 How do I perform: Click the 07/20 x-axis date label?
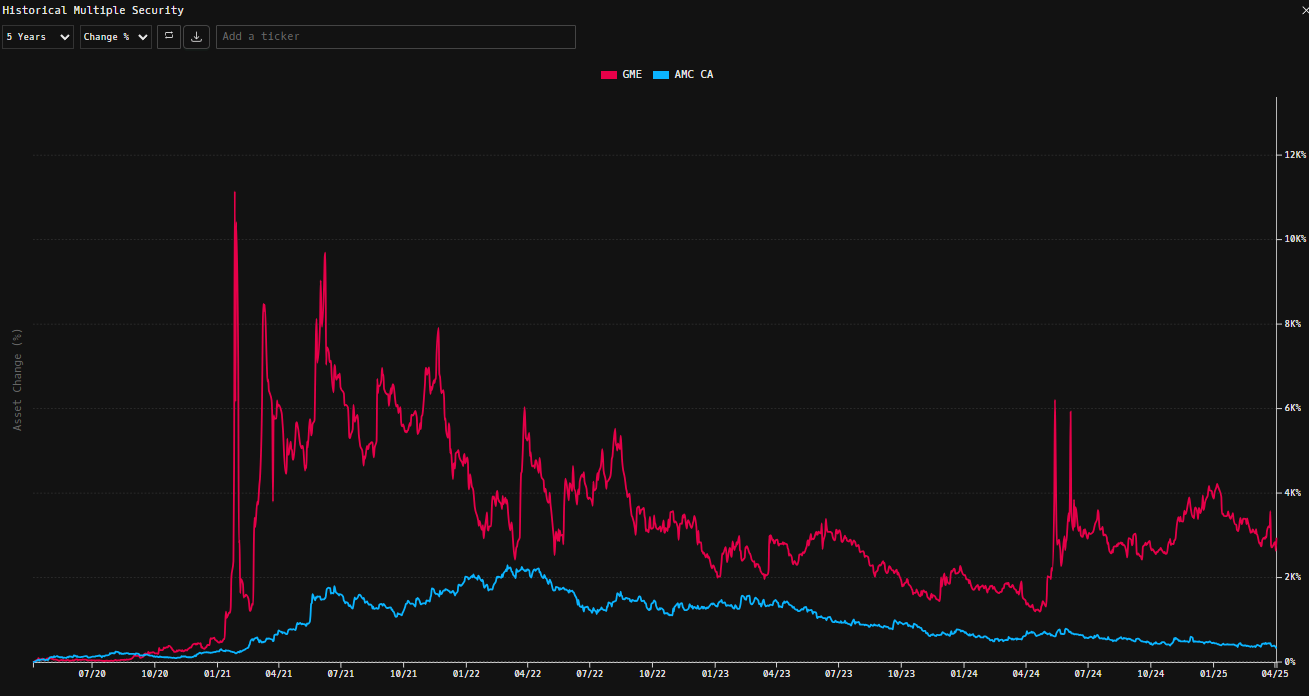coord(92,675)
